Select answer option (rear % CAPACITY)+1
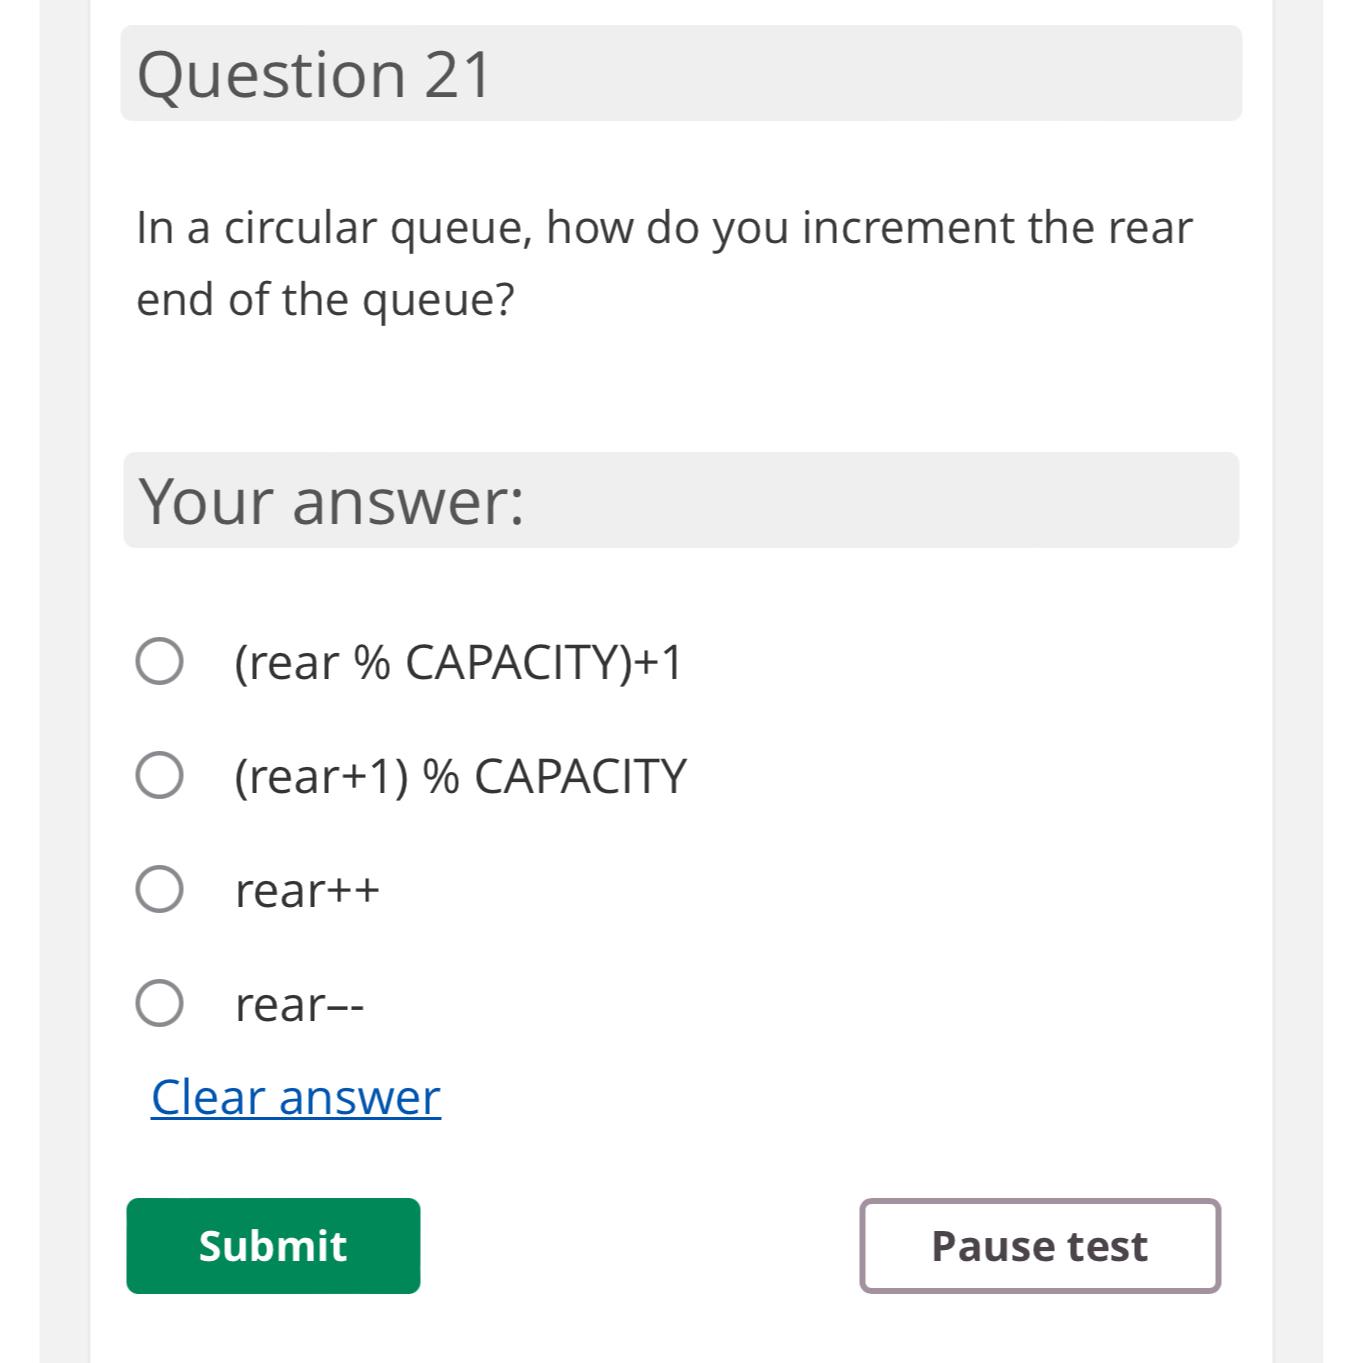1363x1363 pixels. point(459,661)
